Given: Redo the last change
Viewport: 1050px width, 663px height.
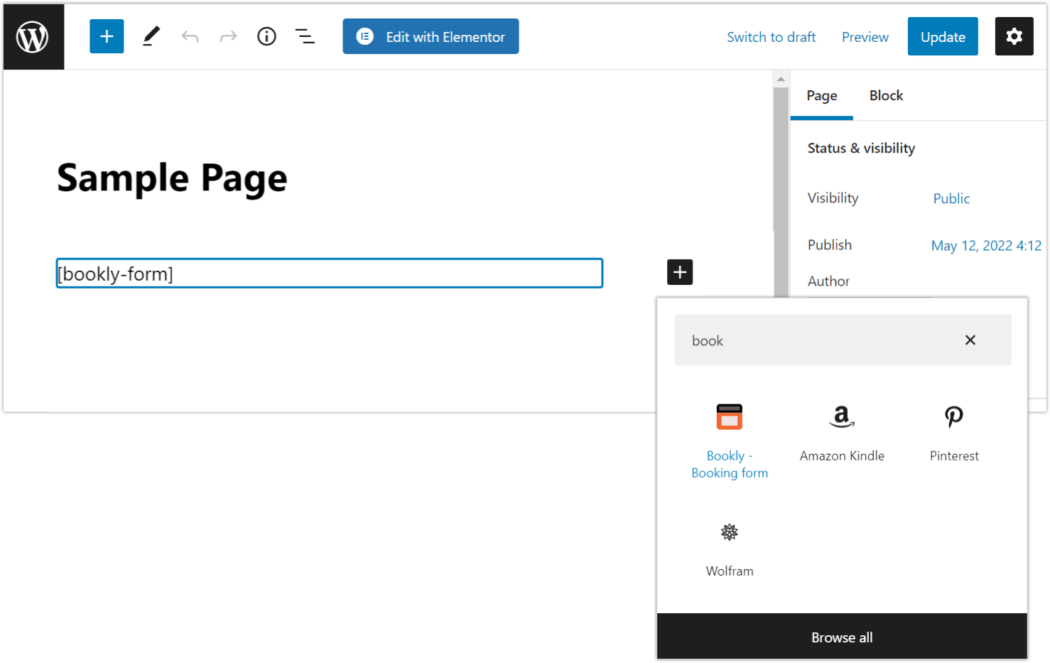Looking at the screenshot, I should click(x=228, y=36).
